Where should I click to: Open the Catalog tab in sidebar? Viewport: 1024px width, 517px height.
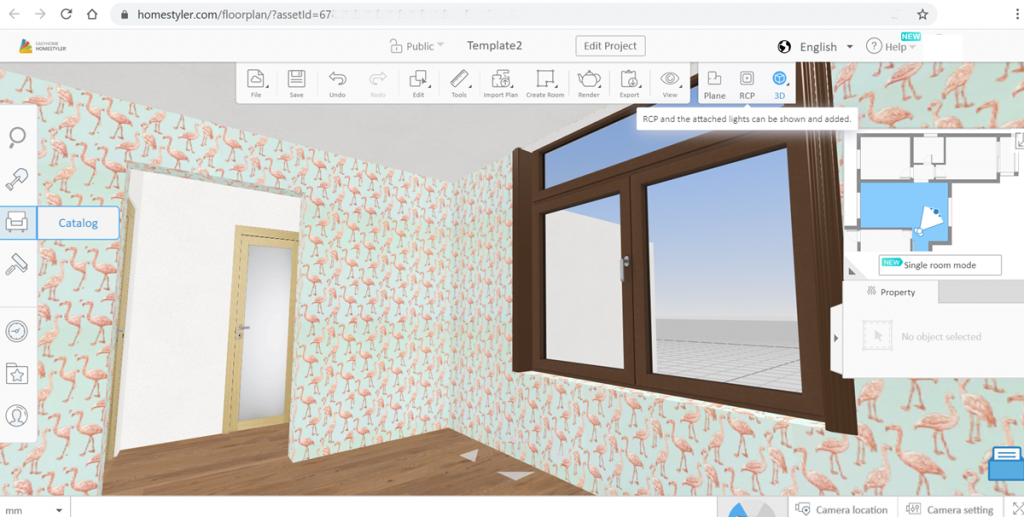tap(77, 223)
